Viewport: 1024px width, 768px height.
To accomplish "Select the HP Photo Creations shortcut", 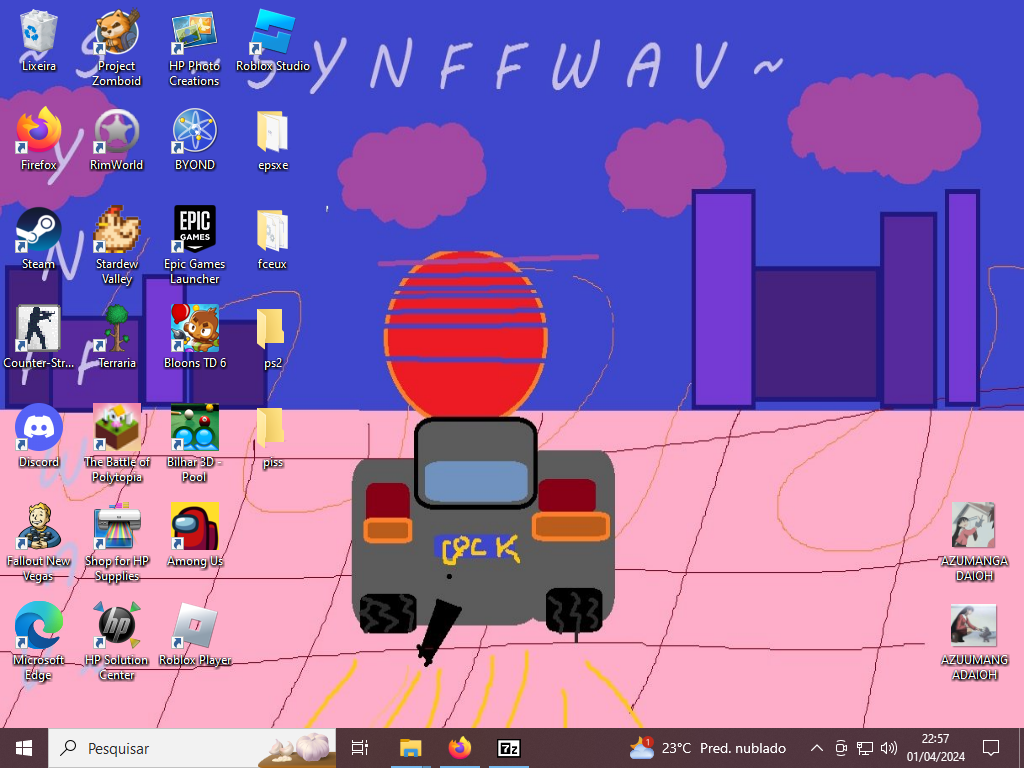I will point(194,48).
